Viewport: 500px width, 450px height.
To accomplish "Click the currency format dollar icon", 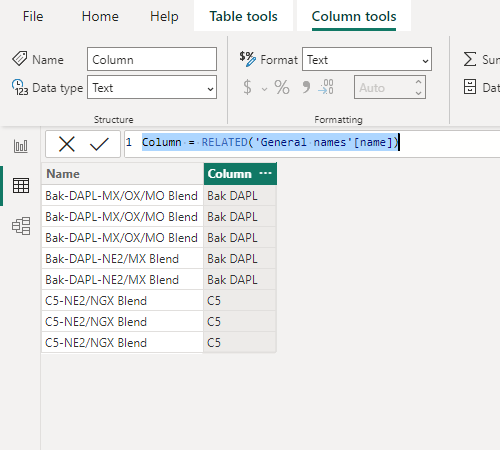I will [247, 88].
